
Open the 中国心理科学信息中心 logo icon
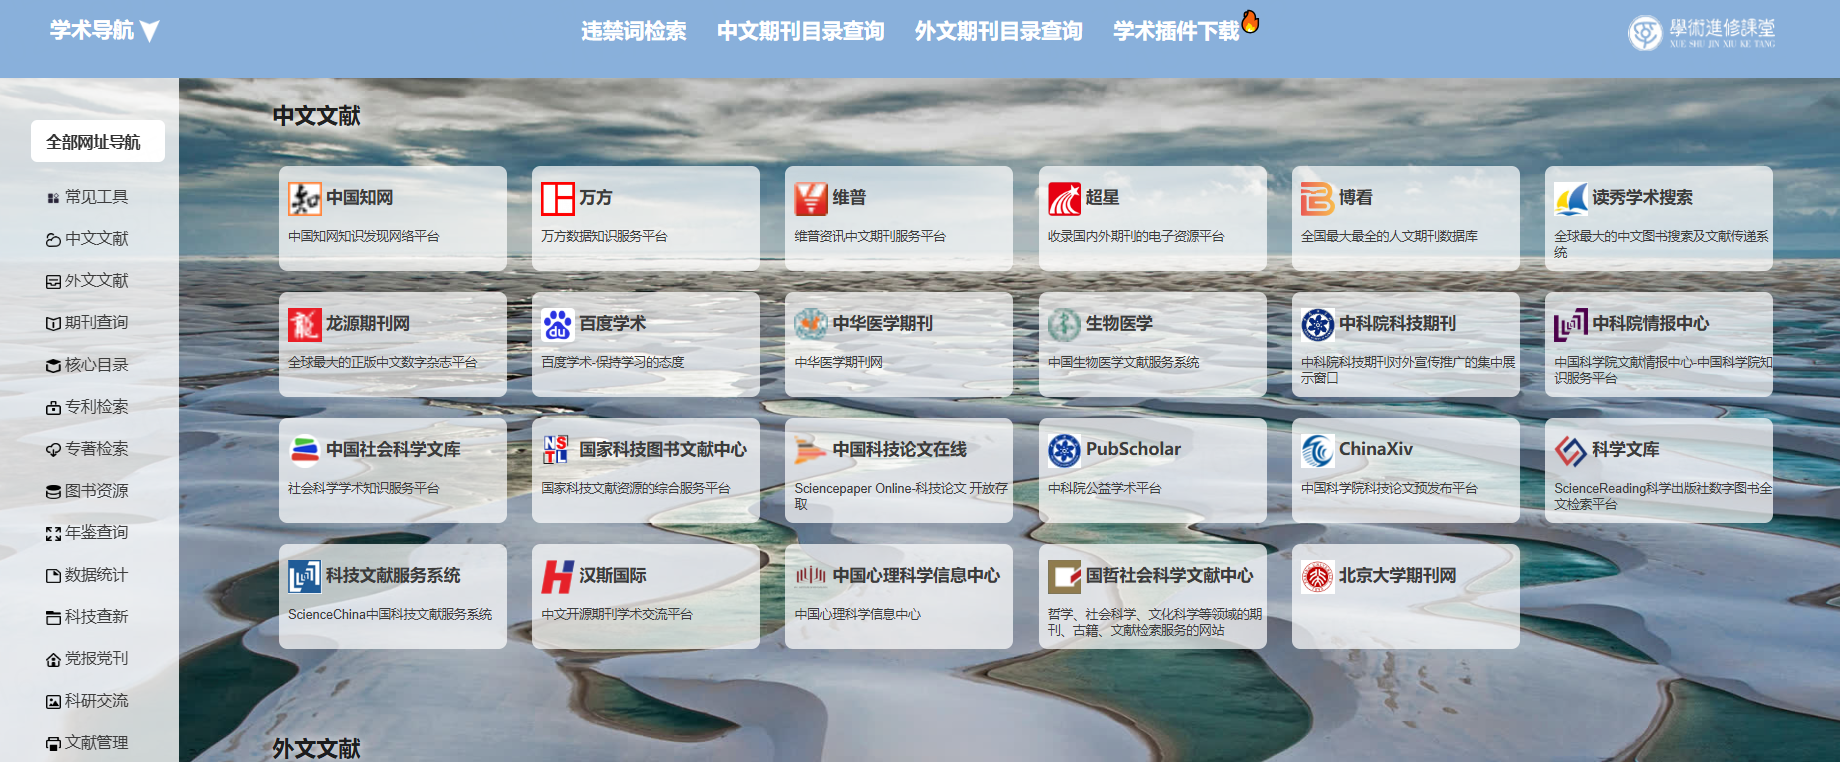point(811,577)
